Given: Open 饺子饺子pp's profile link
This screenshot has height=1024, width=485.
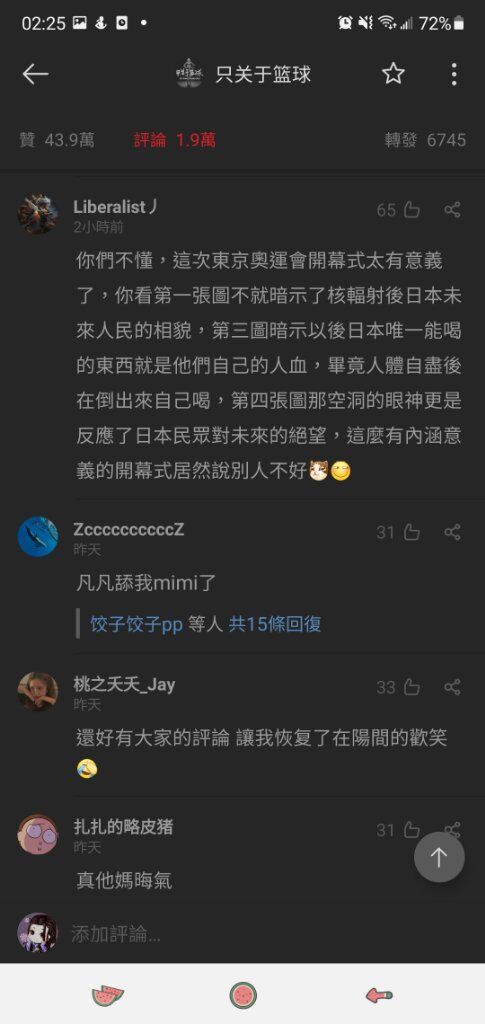Looking at the screenshot, I should click(136, 624).
